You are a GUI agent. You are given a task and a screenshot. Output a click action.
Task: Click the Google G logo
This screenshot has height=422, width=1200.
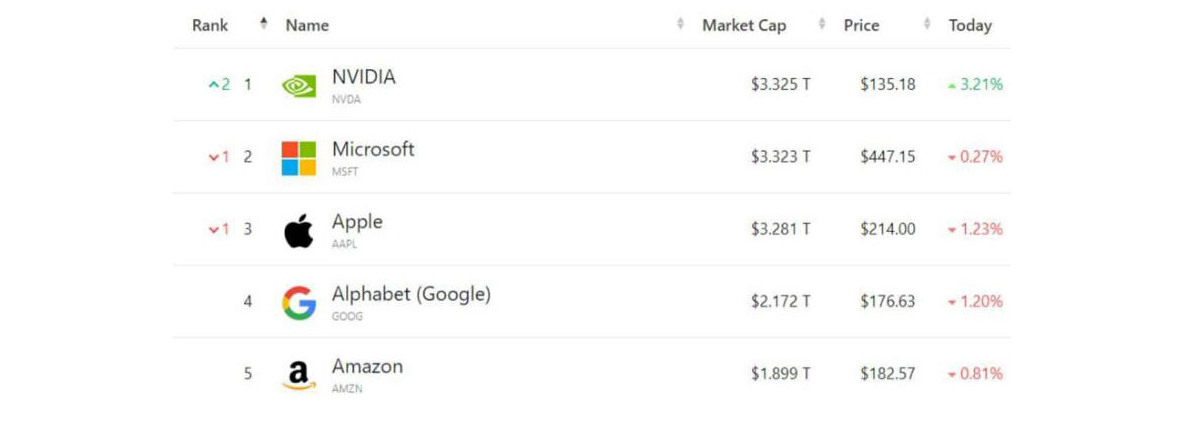click(x=298, y=302)
